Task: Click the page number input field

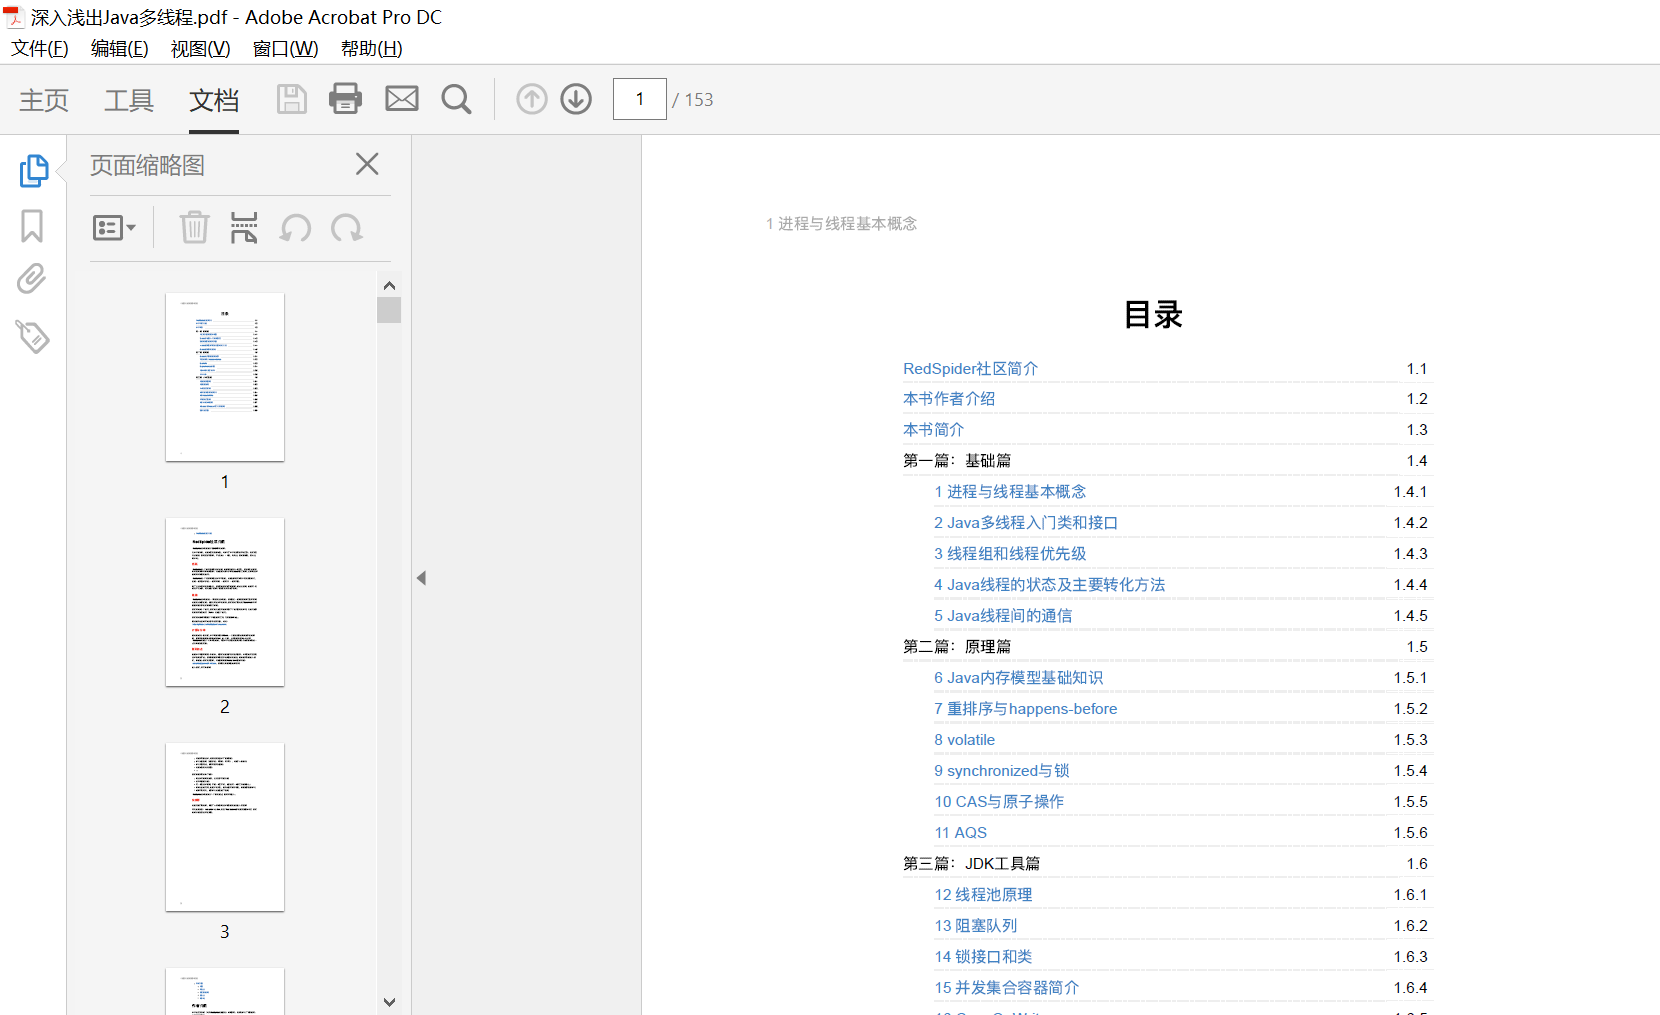Action: click(640, 99)
